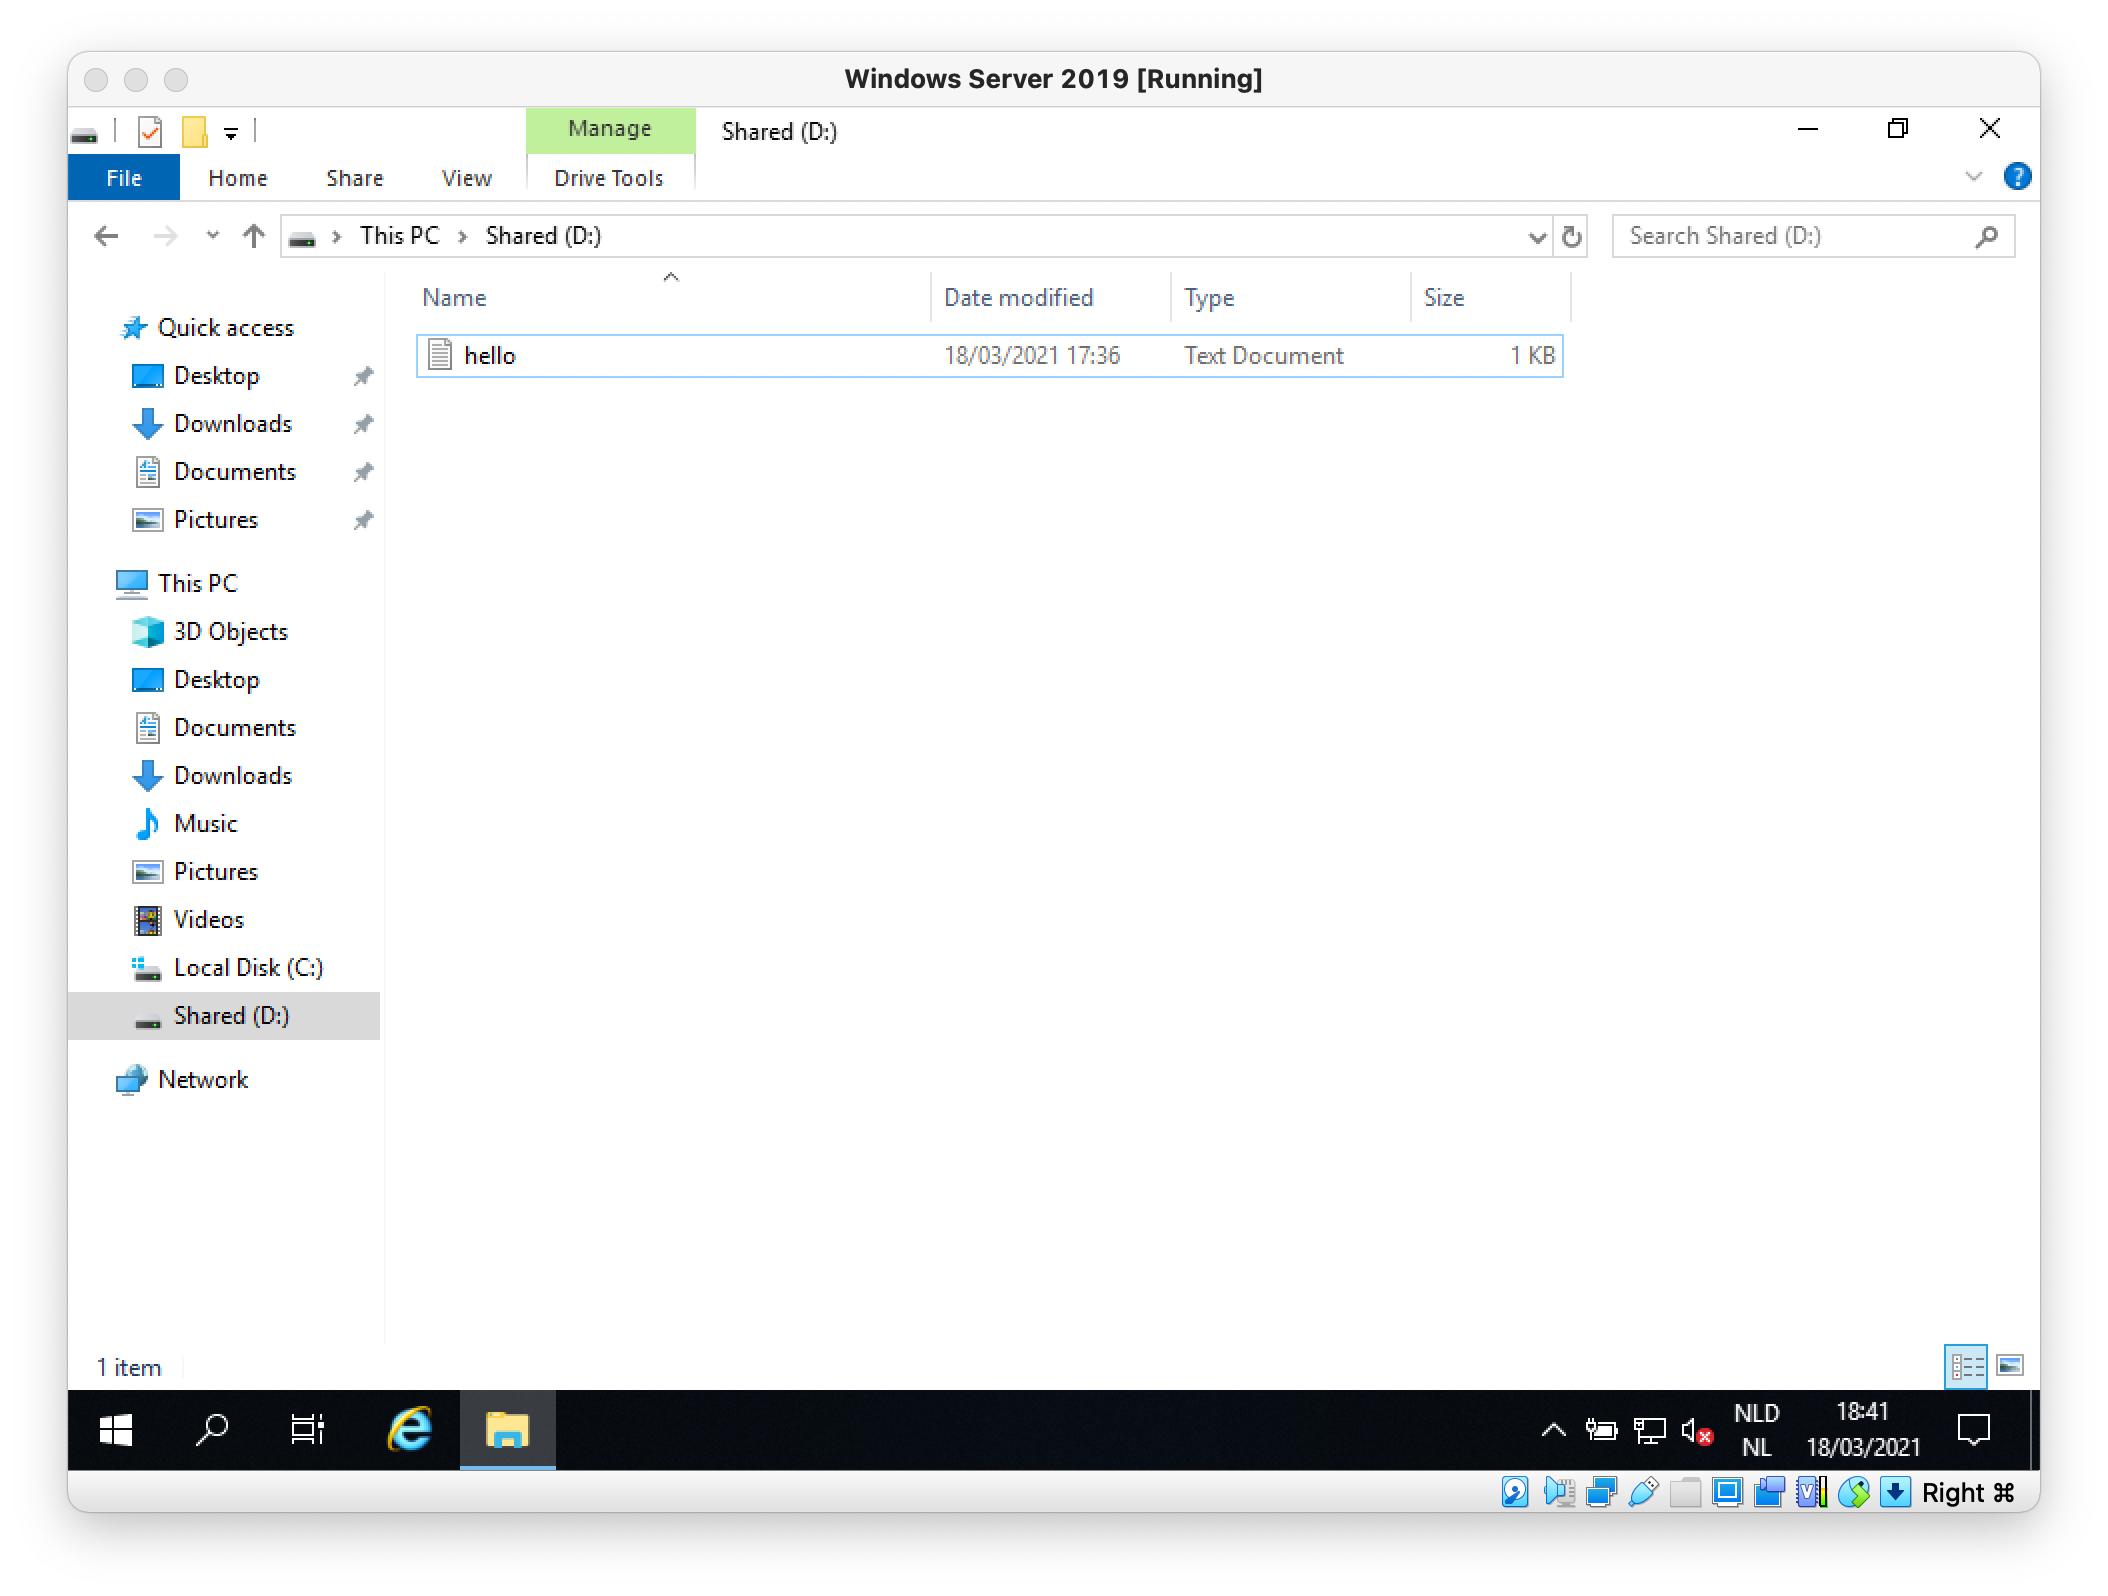The height and width of the screenshot is (1596, 2108).
Task: Open the View ribbon tab
Action: pyautogui.click(x=466, y=178)
